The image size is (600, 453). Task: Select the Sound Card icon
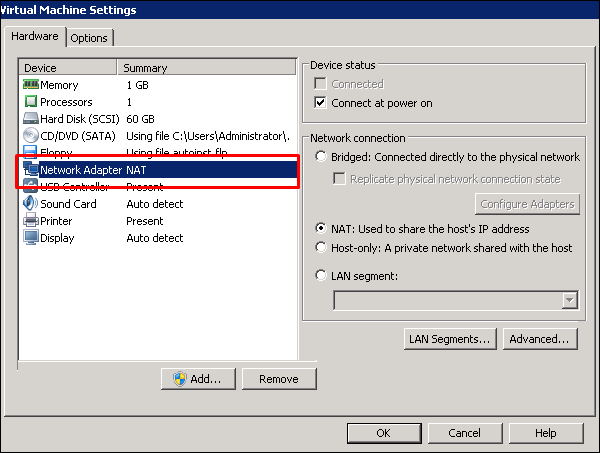click(30, 205)
